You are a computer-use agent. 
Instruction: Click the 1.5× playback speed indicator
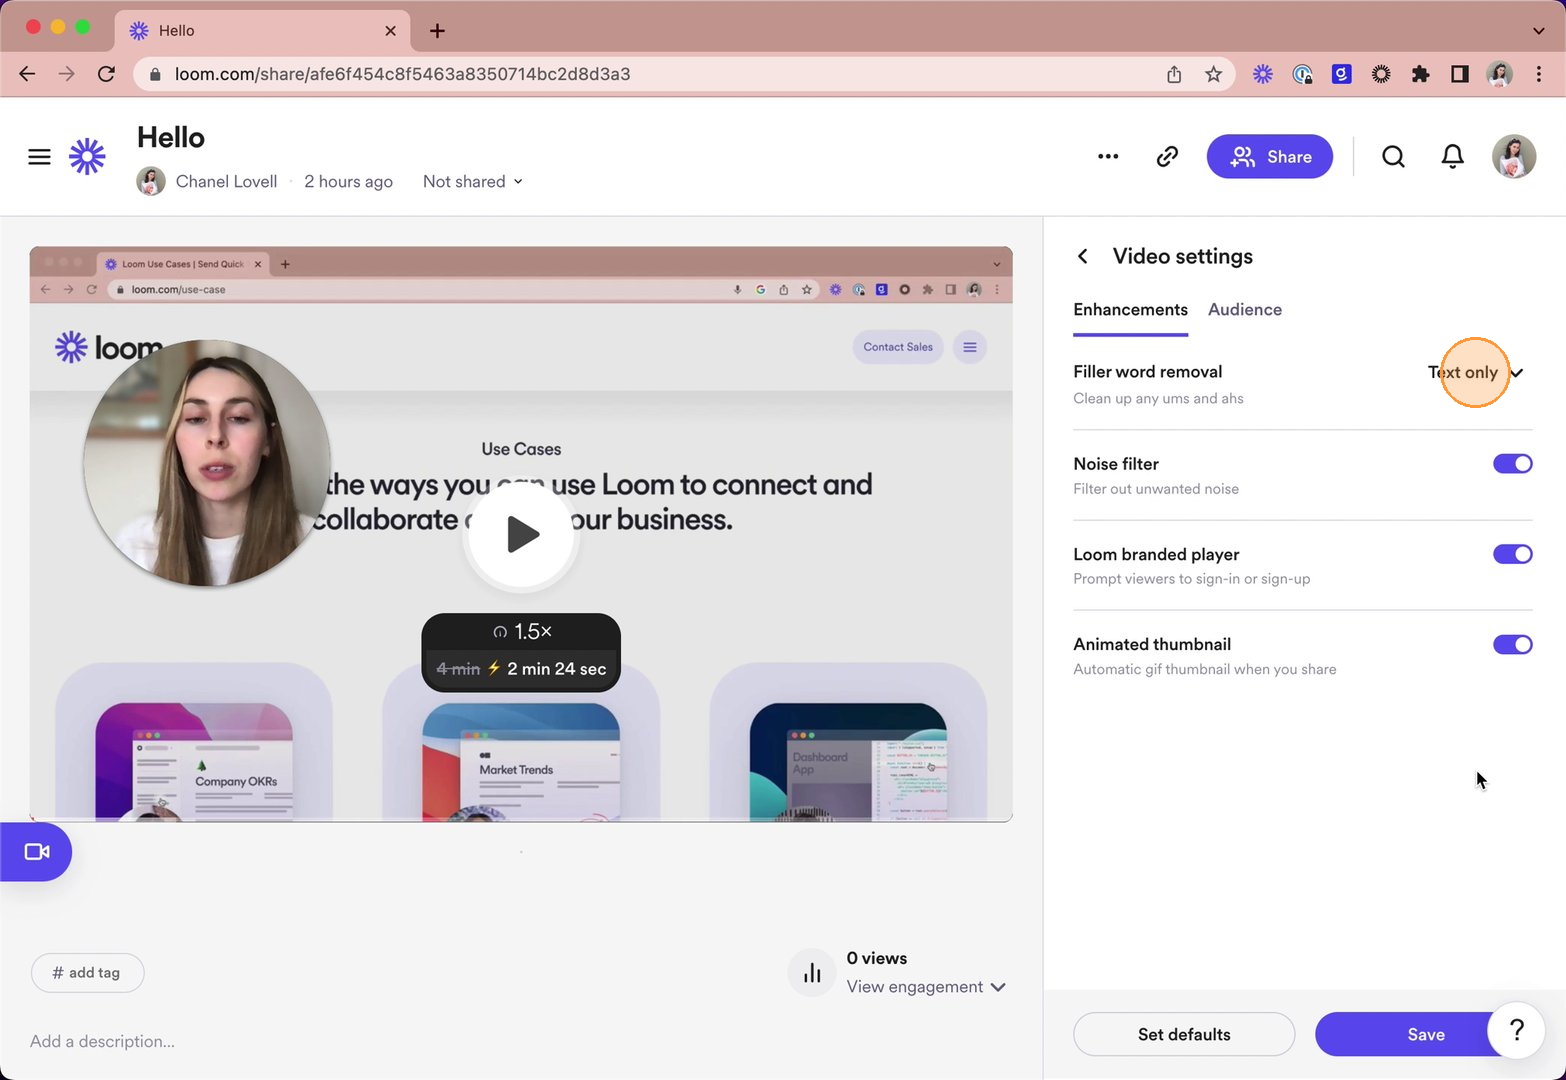pyautogui.click(x=521, y=632)
